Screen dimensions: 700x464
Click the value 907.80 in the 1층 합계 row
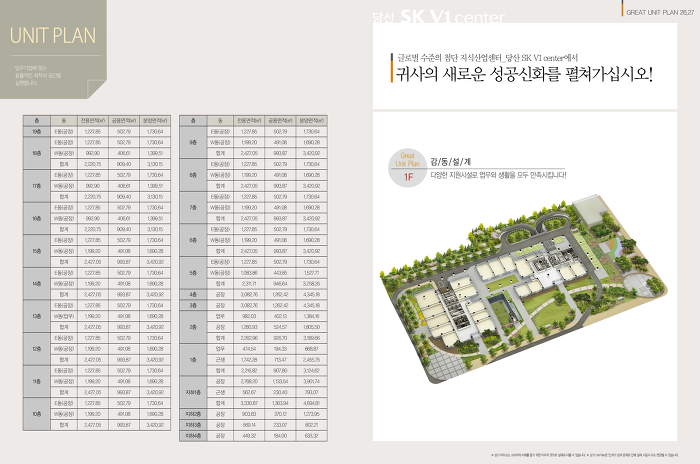click(280, 371)
